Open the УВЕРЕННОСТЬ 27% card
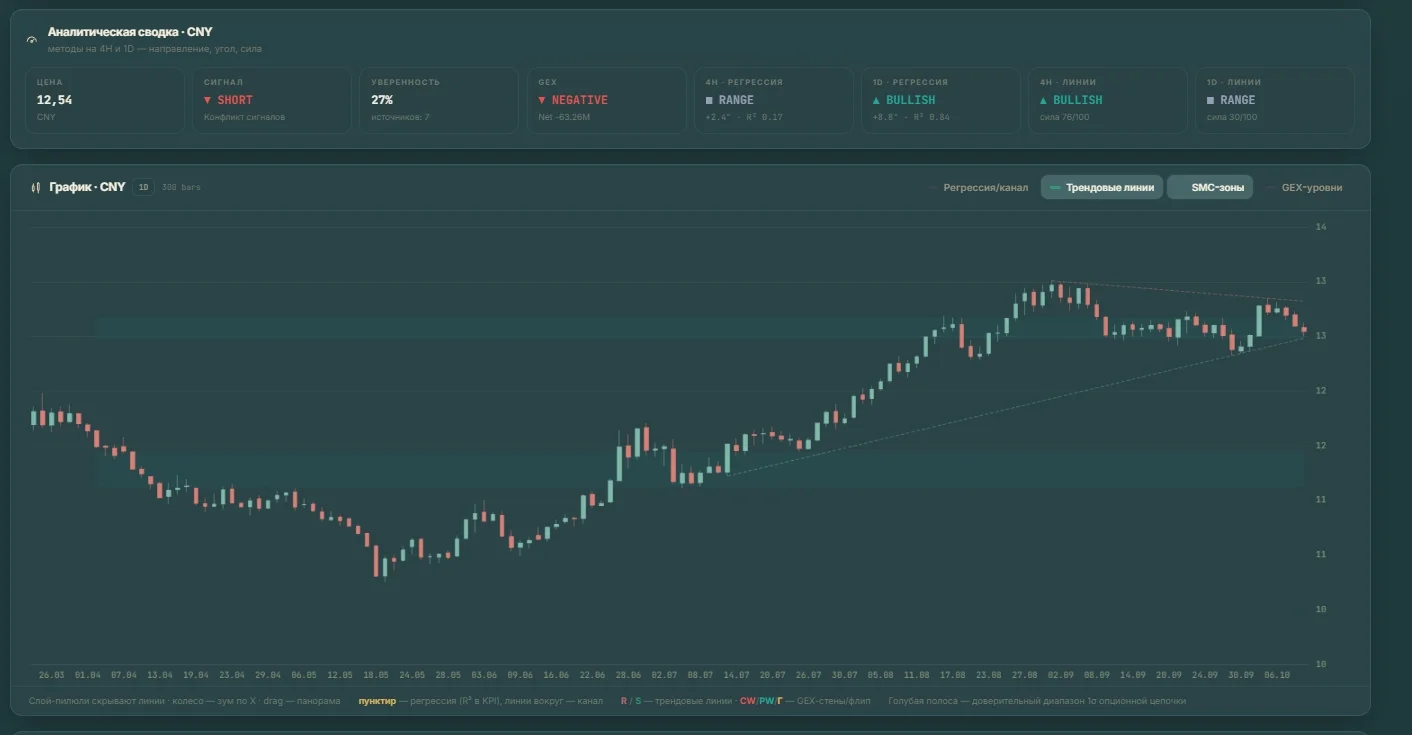 tap(439, 100)
